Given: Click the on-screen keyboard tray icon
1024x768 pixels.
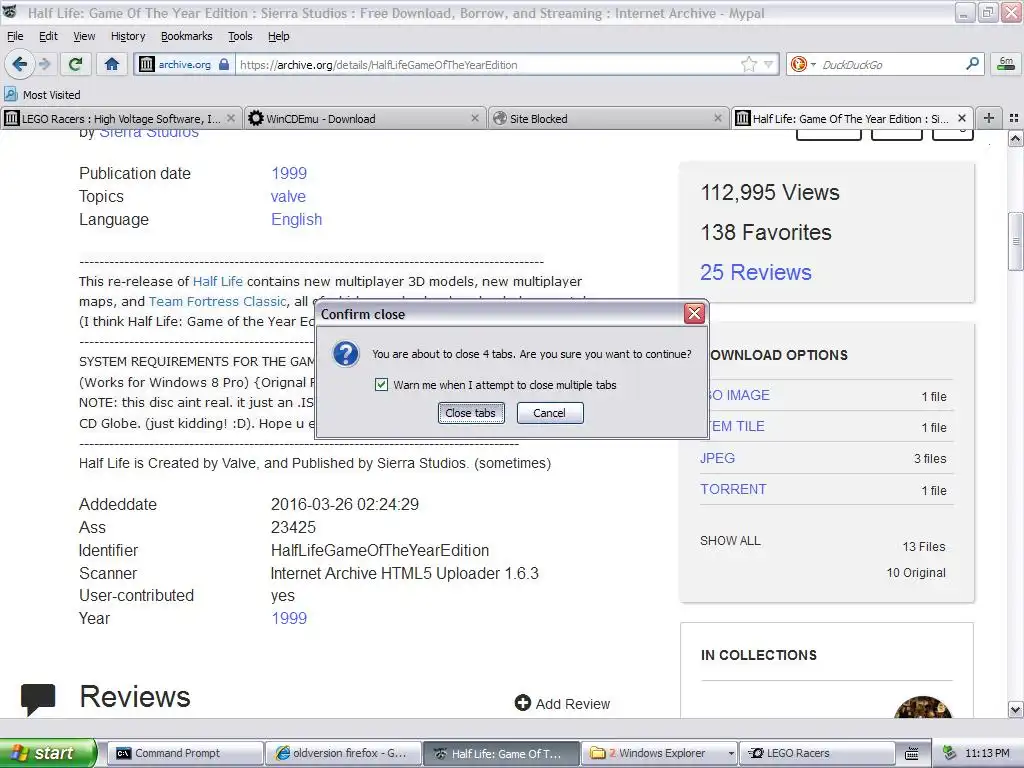Looking at the screenshot, I should tap(912, 754).
